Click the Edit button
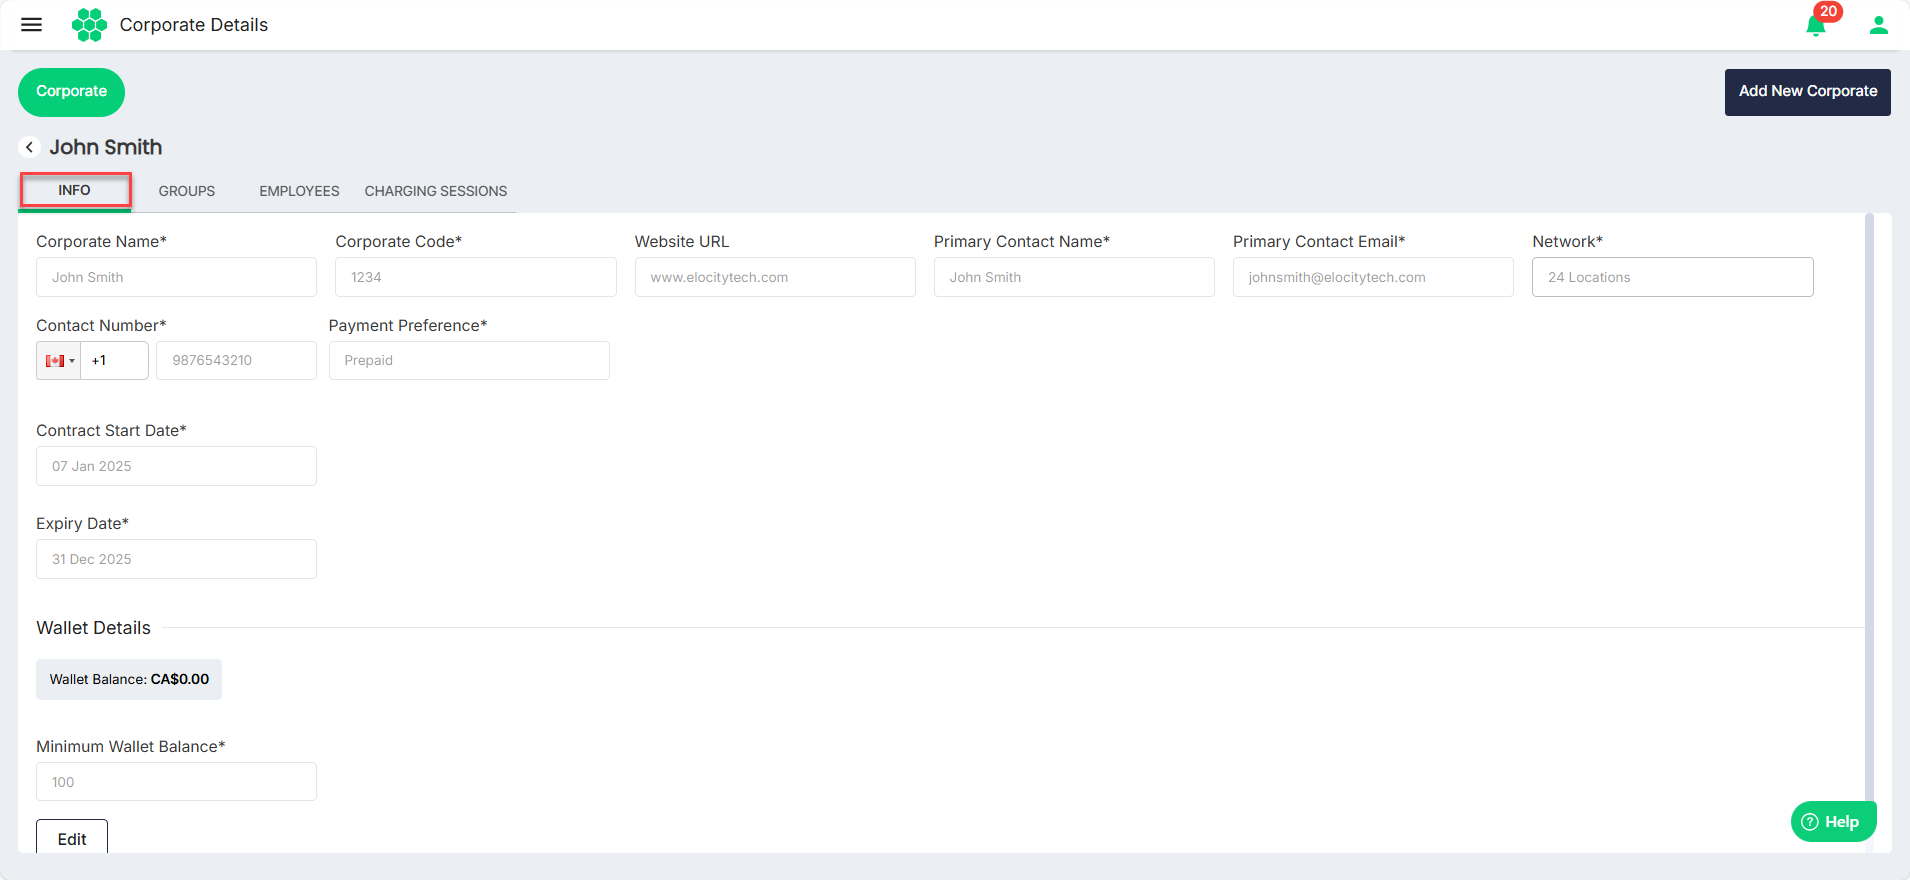Viewport: 1910px width, 880px height. (72, 838)
